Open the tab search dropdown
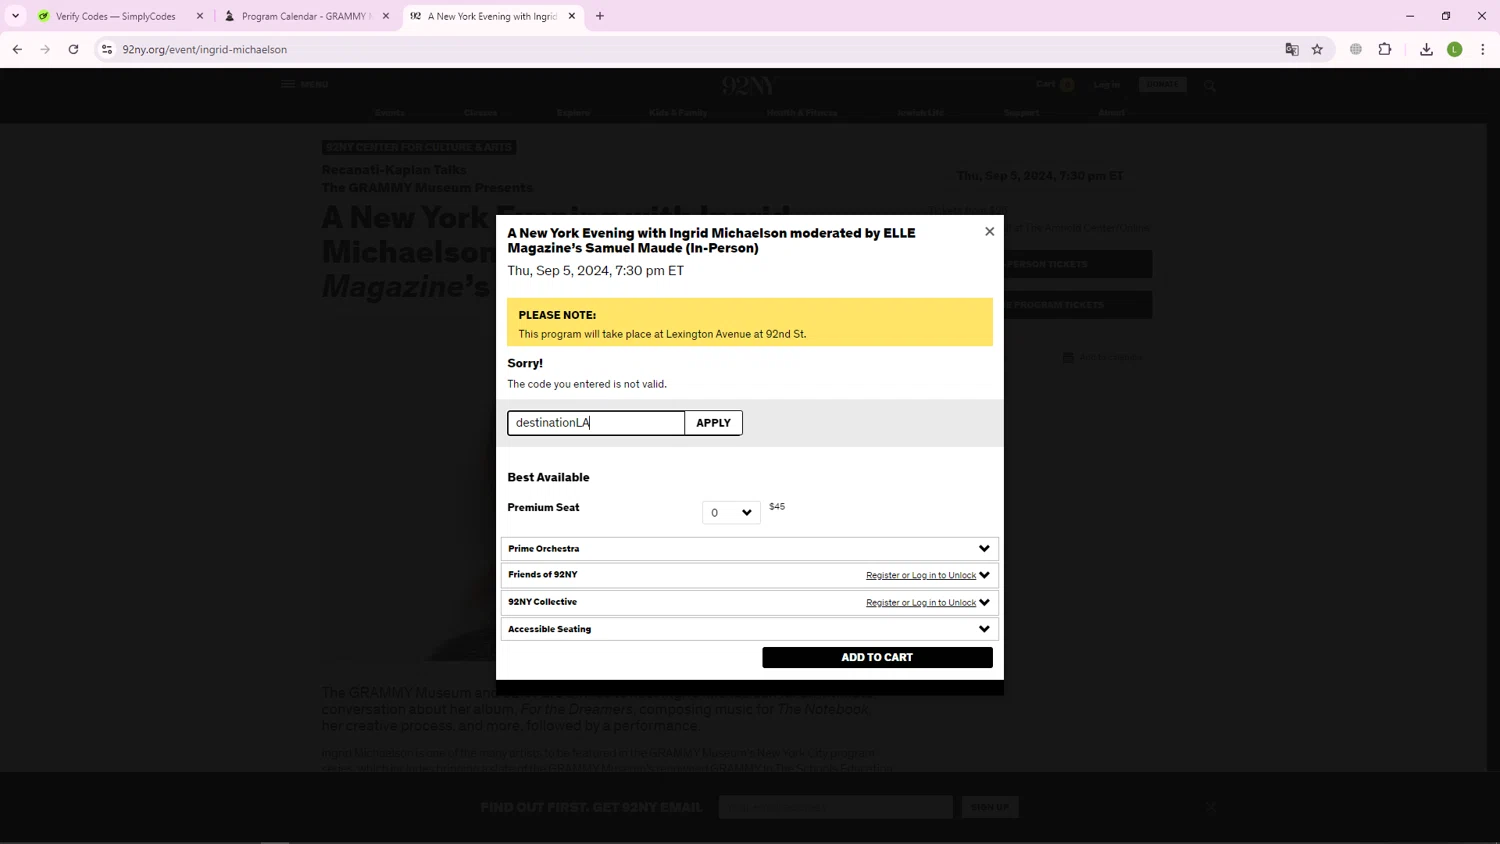 click(x=15, y=16)
